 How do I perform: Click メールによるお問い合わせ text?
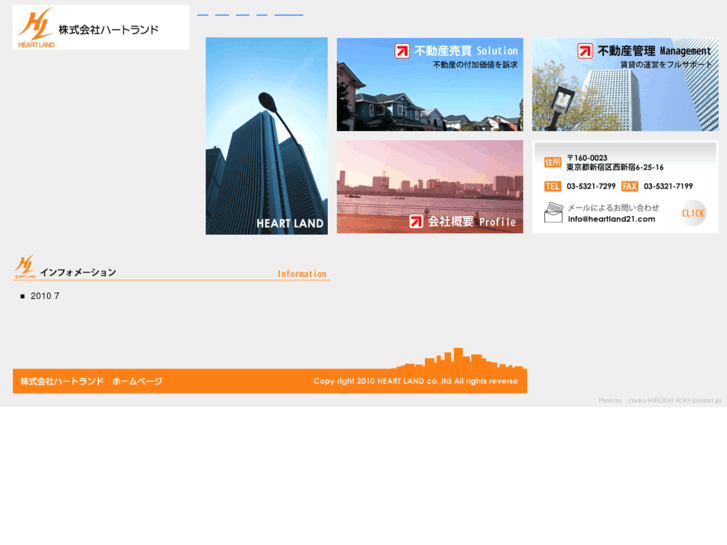613,207
